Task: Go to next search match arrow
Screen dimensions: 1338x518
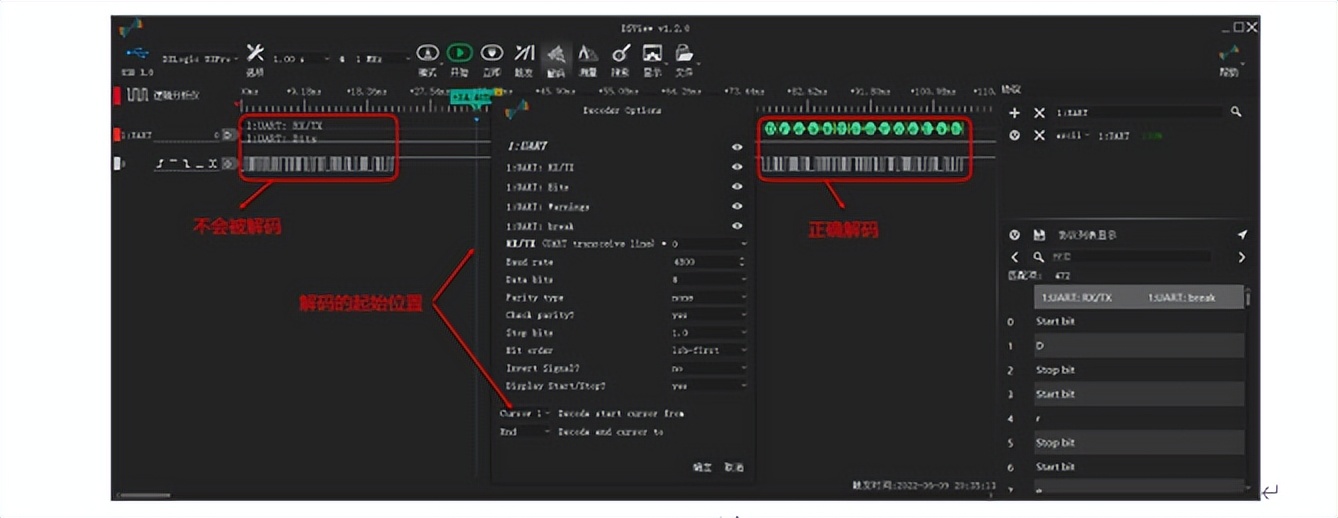Action: 1242,257
